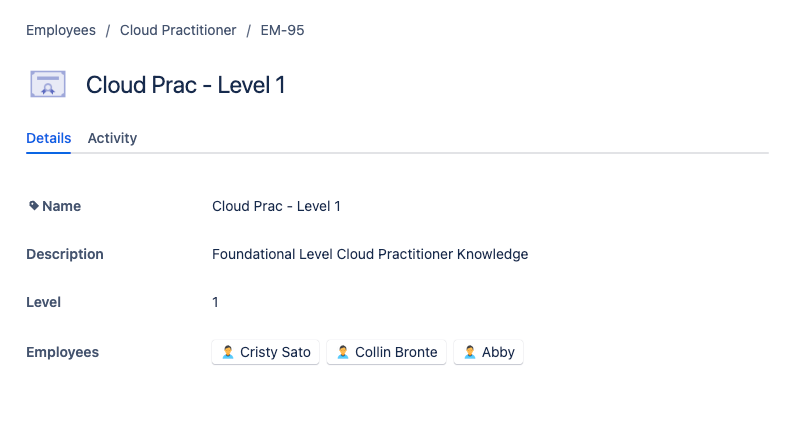The image size is (795, 426).
Task: Click Collin Bronte's avatar icon
Action: pos(343,352)
